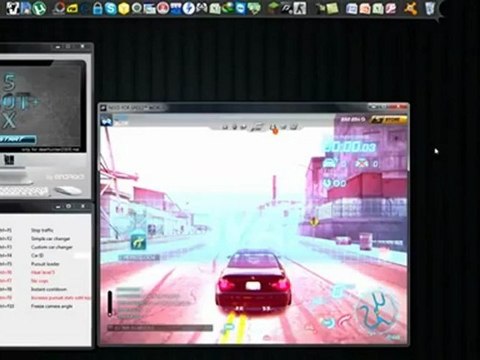Select red 'Heat level 5' entry
Viewport: 480px width, 360px height.
pyautogui.click(x=43, y=272)
